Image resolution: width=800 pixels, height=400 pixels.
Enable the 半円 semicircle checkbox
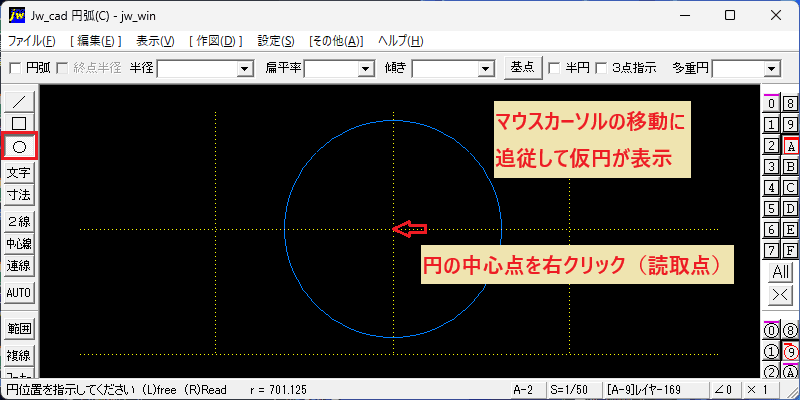tap(554, 68)
